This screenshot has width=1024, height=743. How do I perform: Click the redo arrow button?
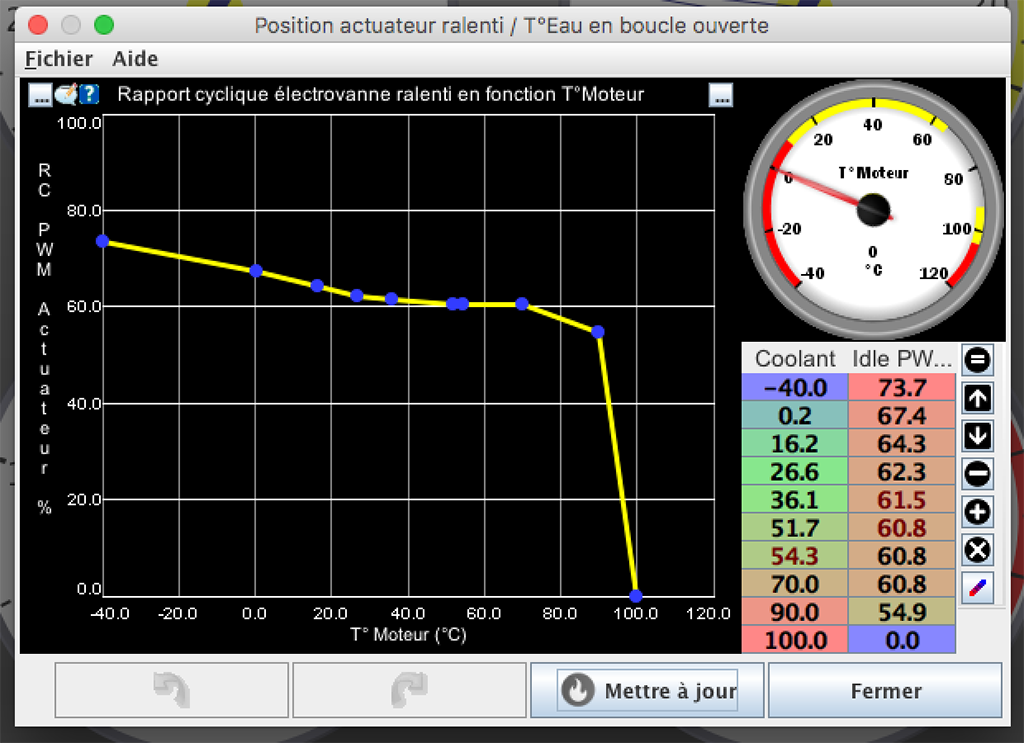(x=408, y=691)
